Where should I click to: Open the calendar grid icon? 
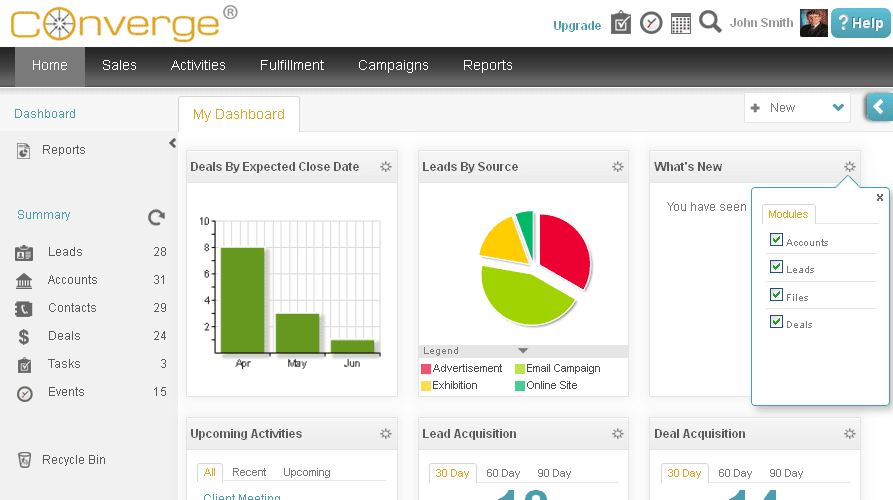(x=681, y=23)
